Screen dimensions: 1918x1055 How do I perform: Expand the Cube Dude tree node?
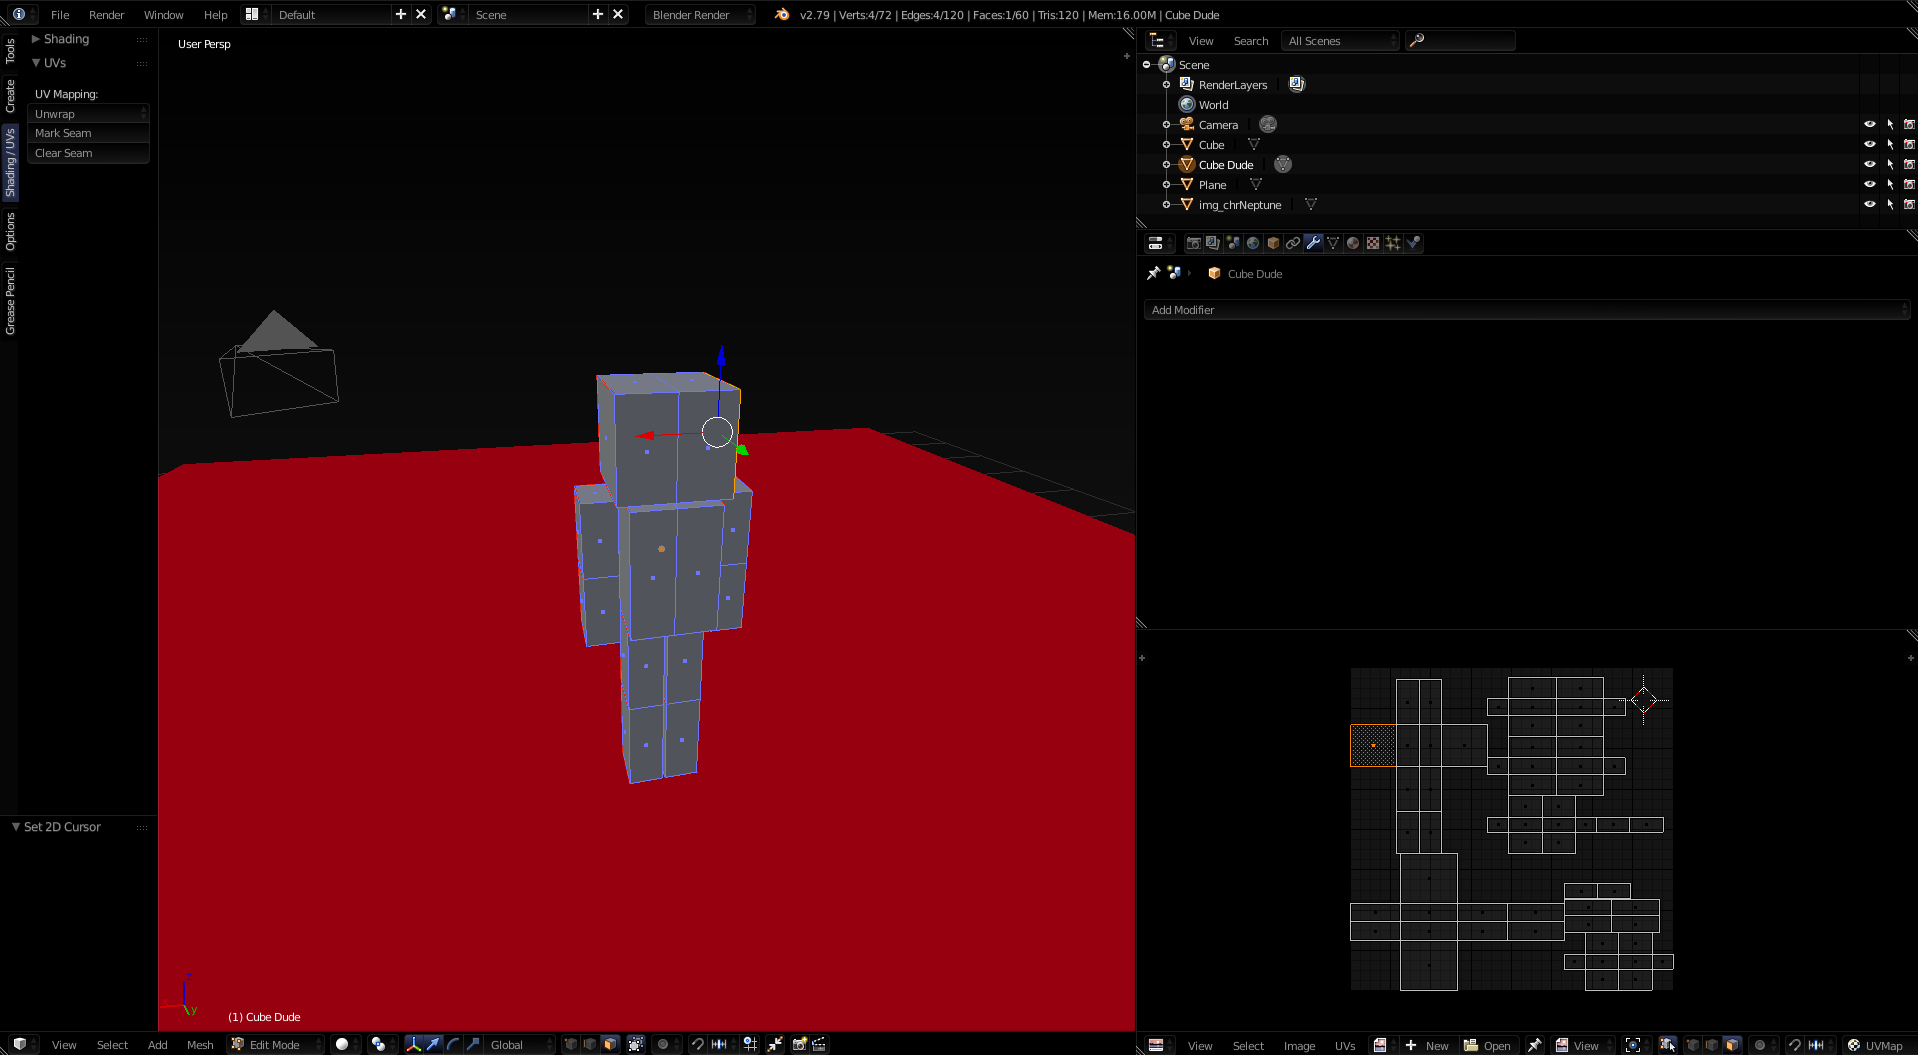[1166, 164]
